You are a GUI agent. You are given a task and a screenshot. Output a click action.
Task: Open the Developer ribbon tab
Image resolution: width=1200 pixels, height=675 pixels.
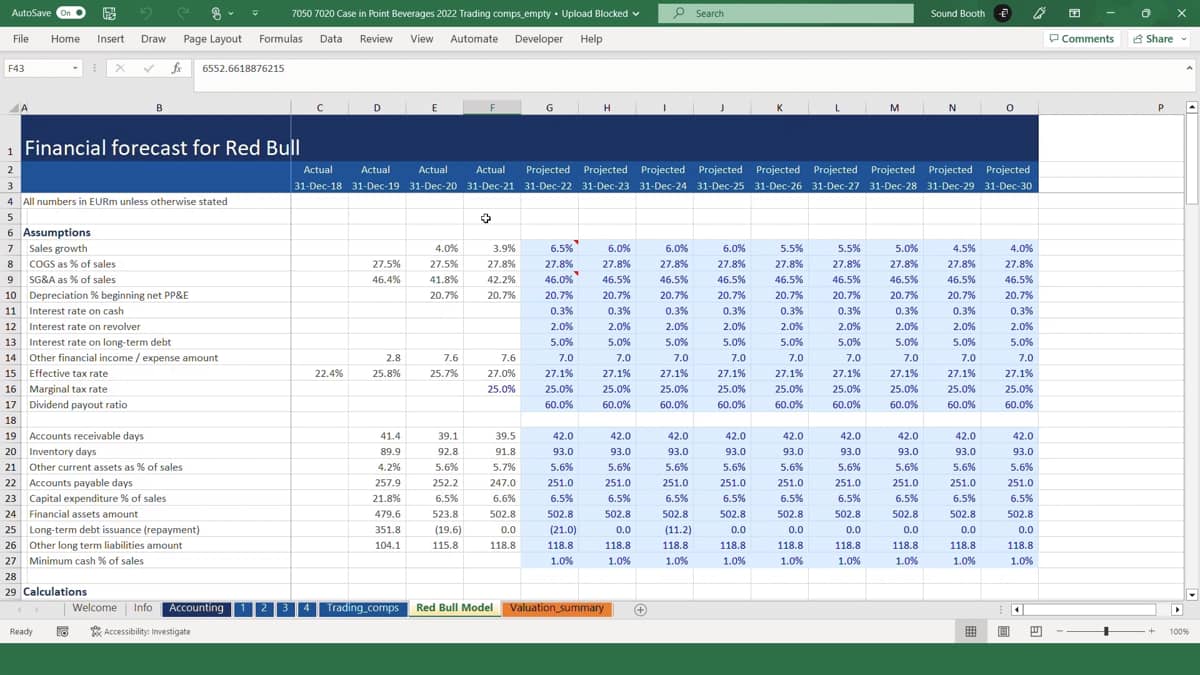point(539,39)
